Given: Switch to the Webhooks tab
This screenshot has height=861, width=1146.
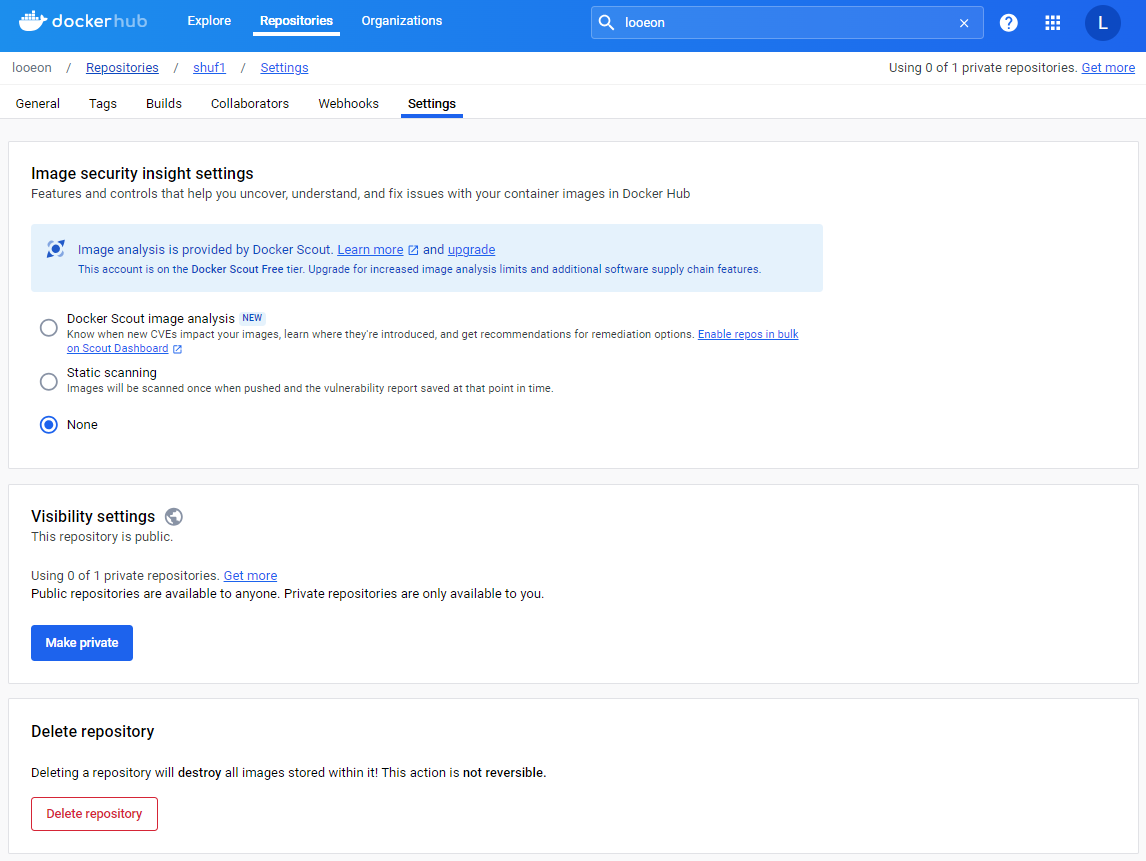Looking at the screenshot, I should (349, 104).
